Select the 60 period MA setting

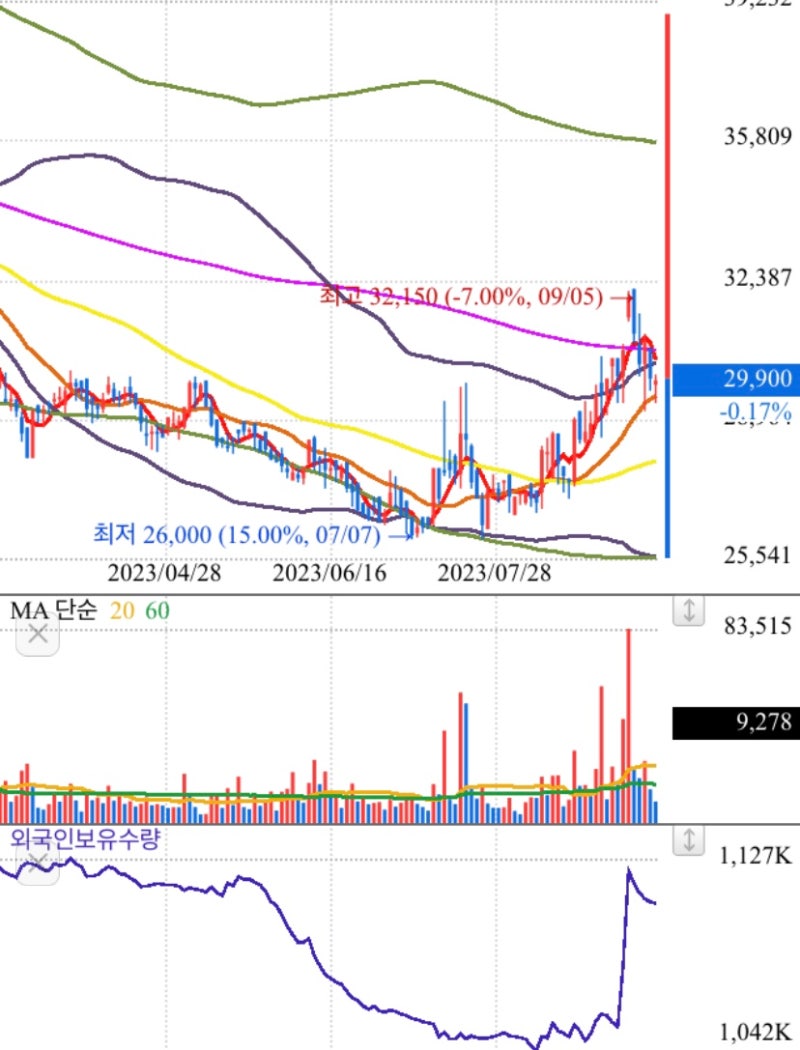point(157,611)
